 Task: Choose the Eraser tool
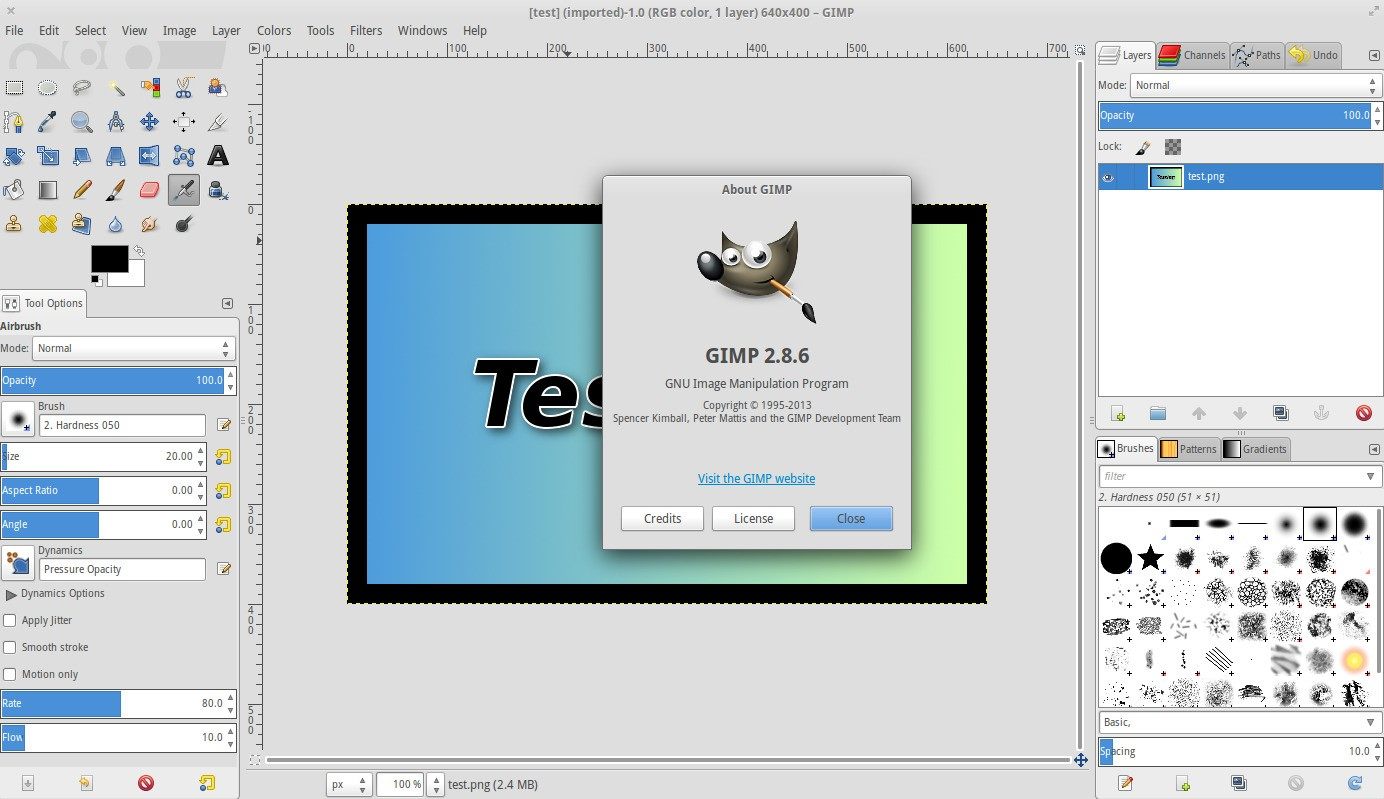point(150,189)
